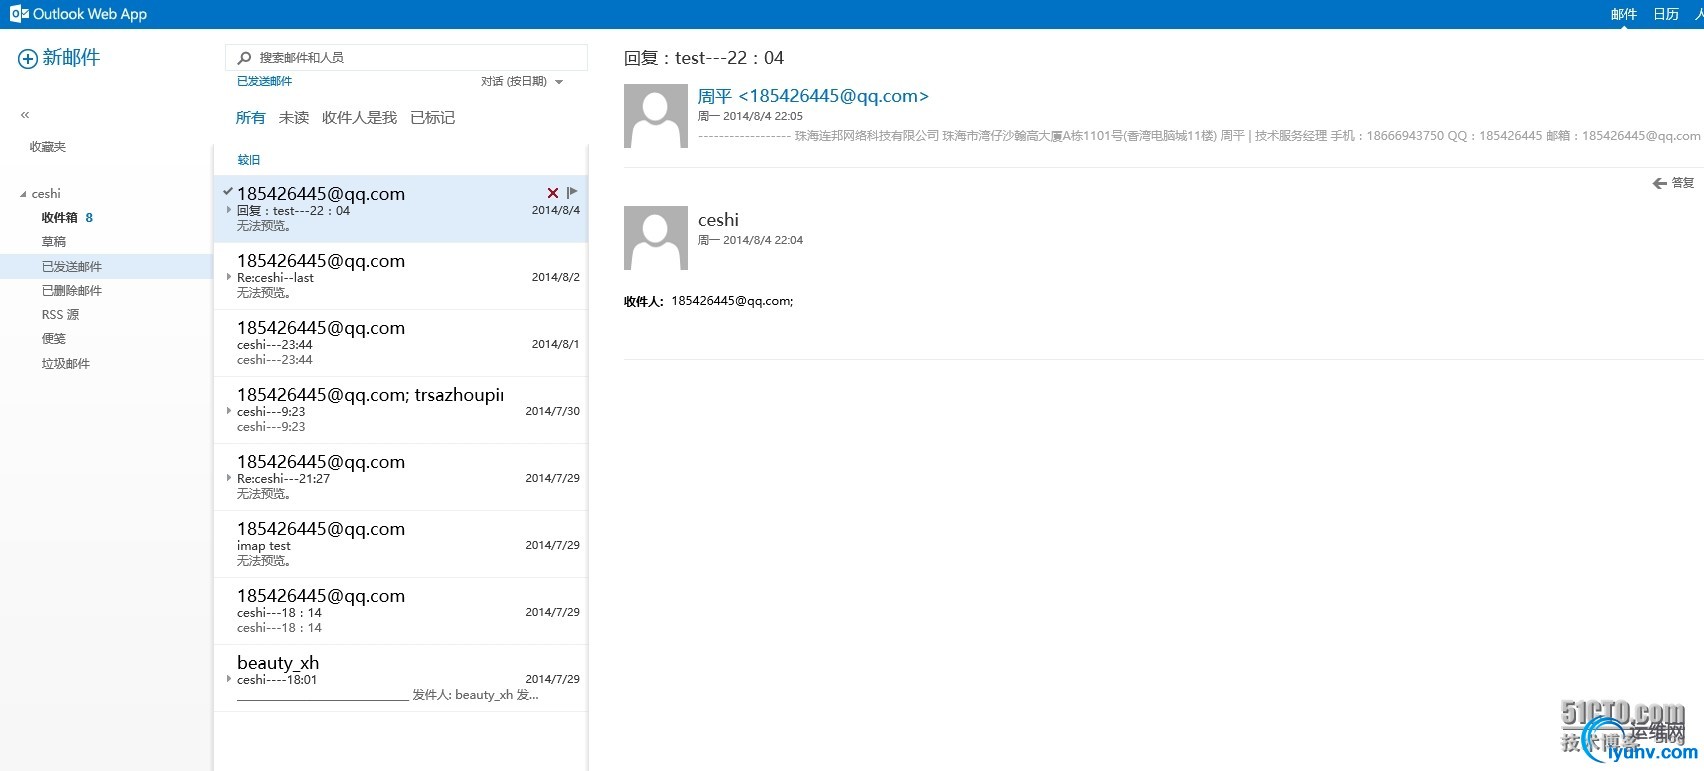Expand the Re:ceshi--last conversation
This screenshot has height=771, width=1704.
tap(229, 277)
